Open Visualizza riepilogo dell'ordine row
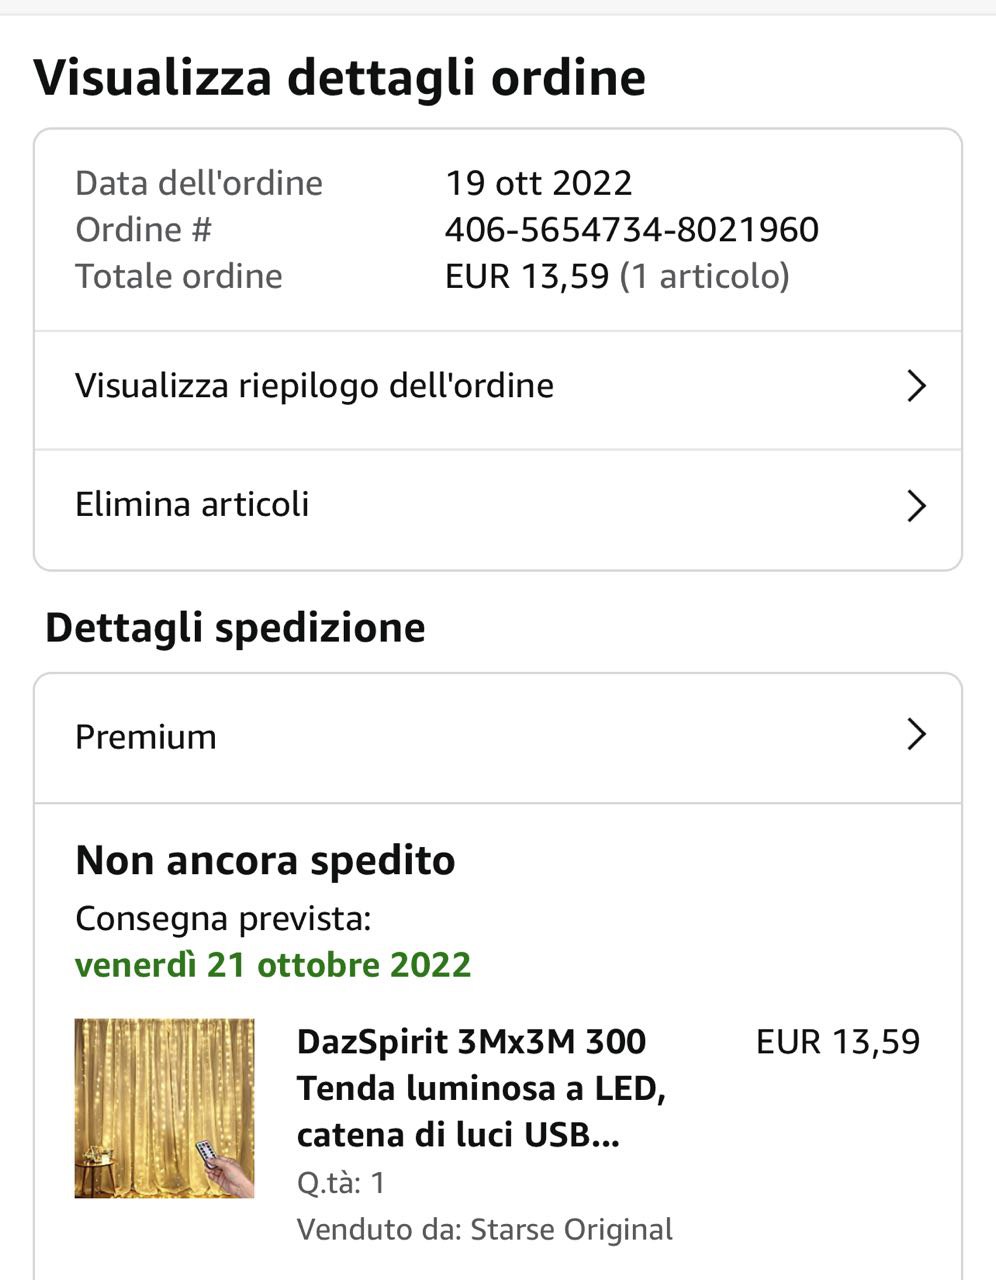 click(498, 390)
